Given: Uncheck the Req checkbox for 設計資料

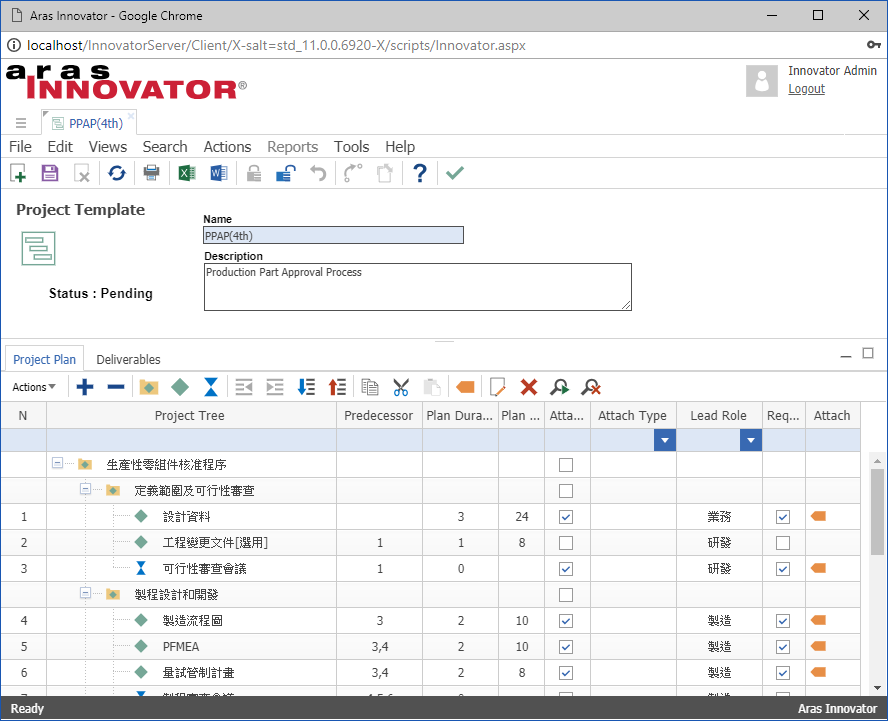Looking at the screenshot, I should pos(782,516).
